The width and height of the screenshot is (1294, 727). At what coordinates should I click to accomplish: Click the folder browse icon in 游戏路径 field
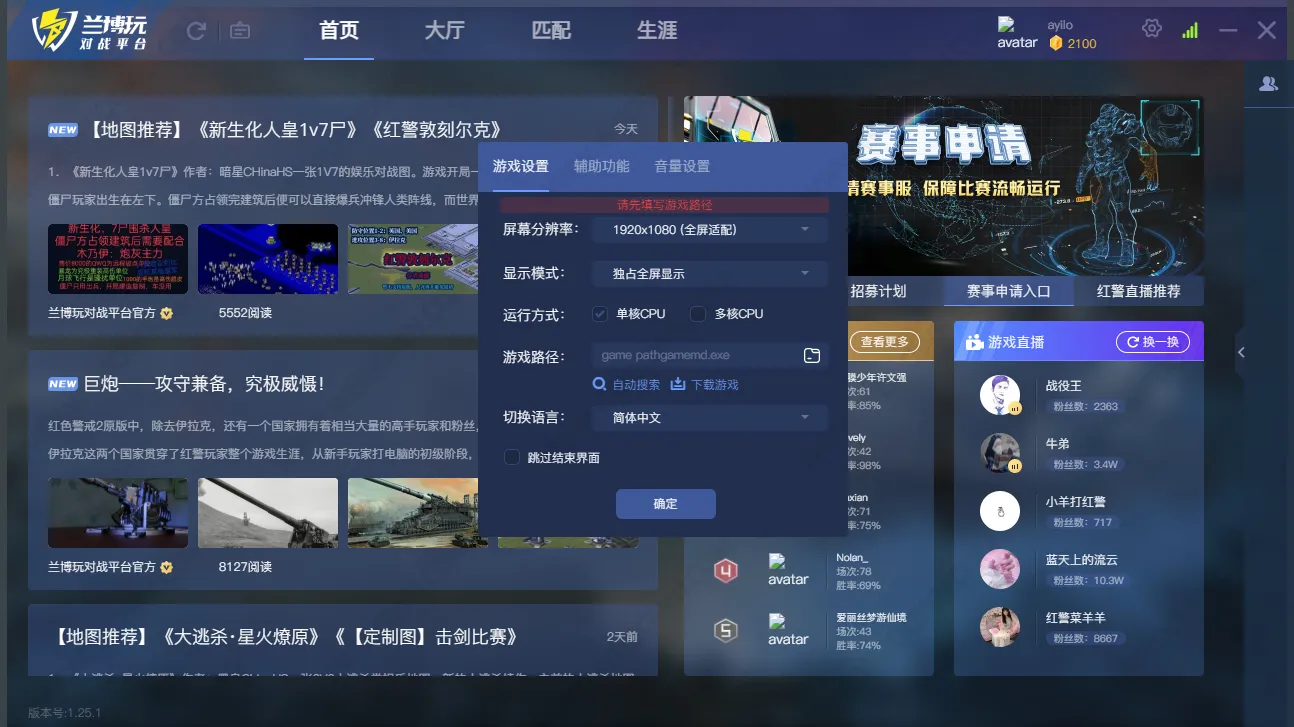[812, 355]
